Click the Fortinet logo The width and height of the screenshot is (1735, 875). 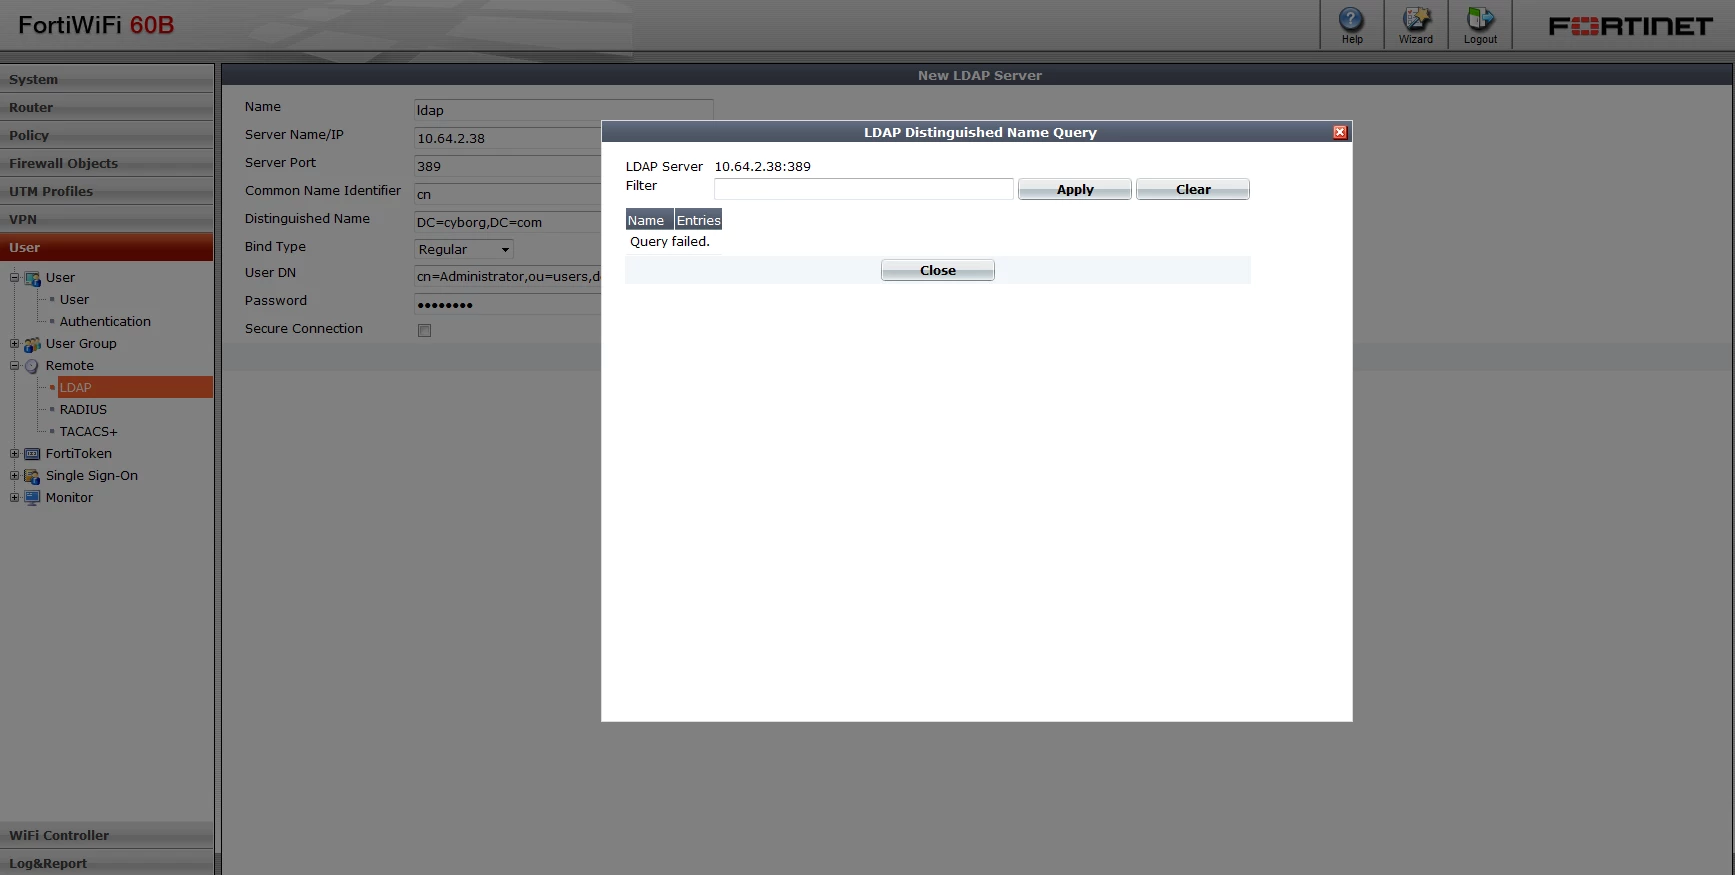[1630, 26]
